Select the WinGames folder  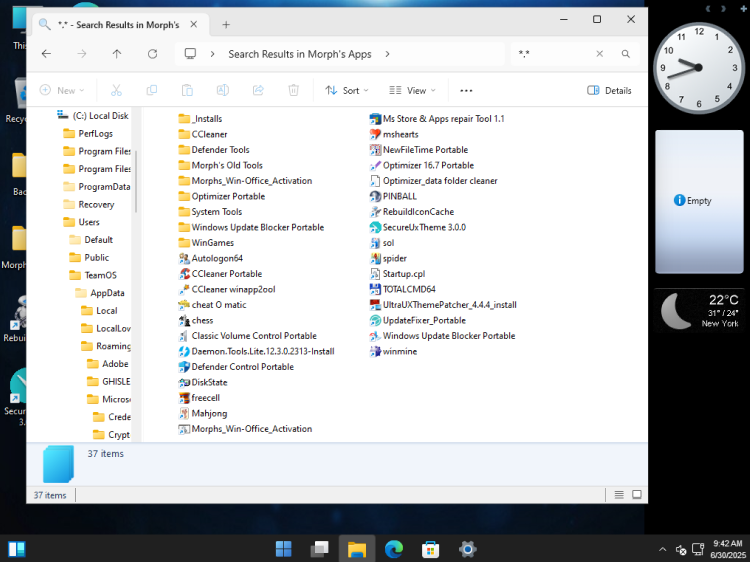point(206,242)
